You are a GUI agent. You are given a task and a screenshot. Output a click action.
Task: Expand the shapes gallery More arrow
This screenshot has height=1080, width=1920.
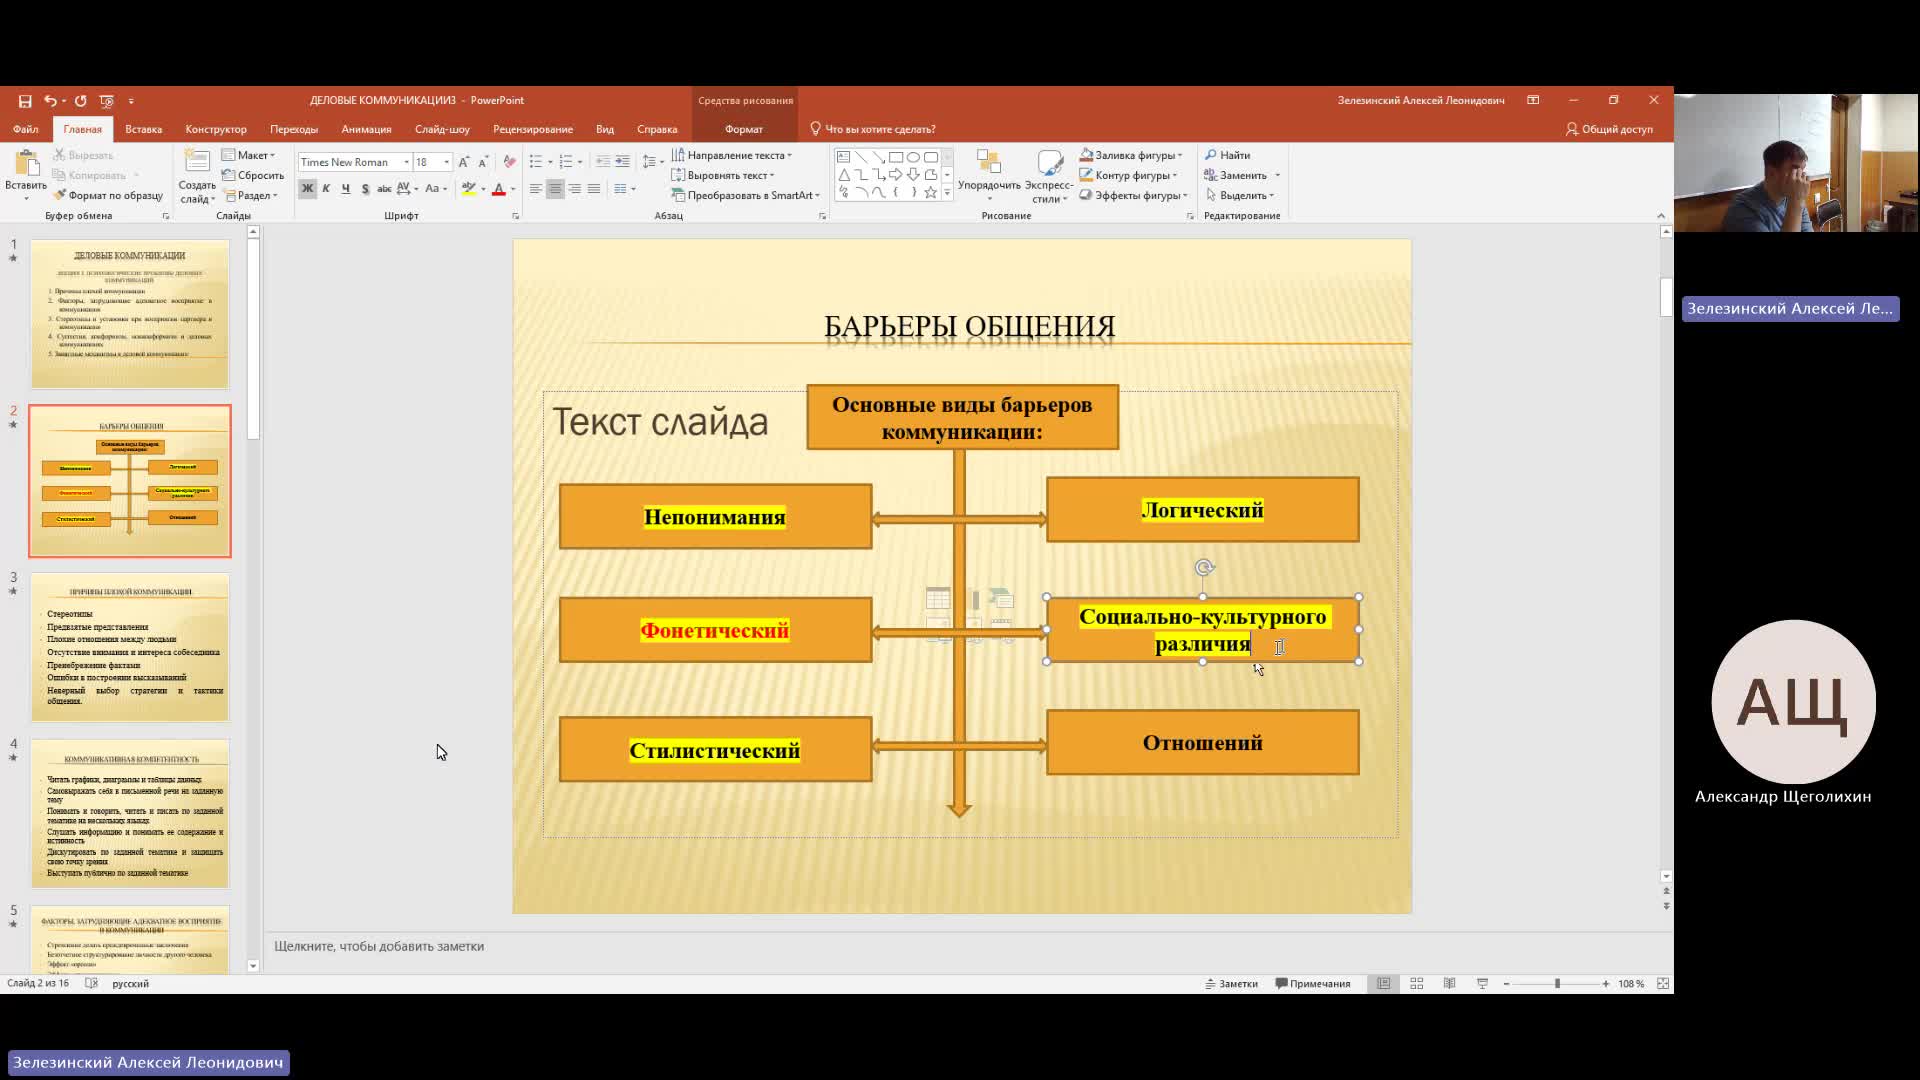tap(947, 192)
